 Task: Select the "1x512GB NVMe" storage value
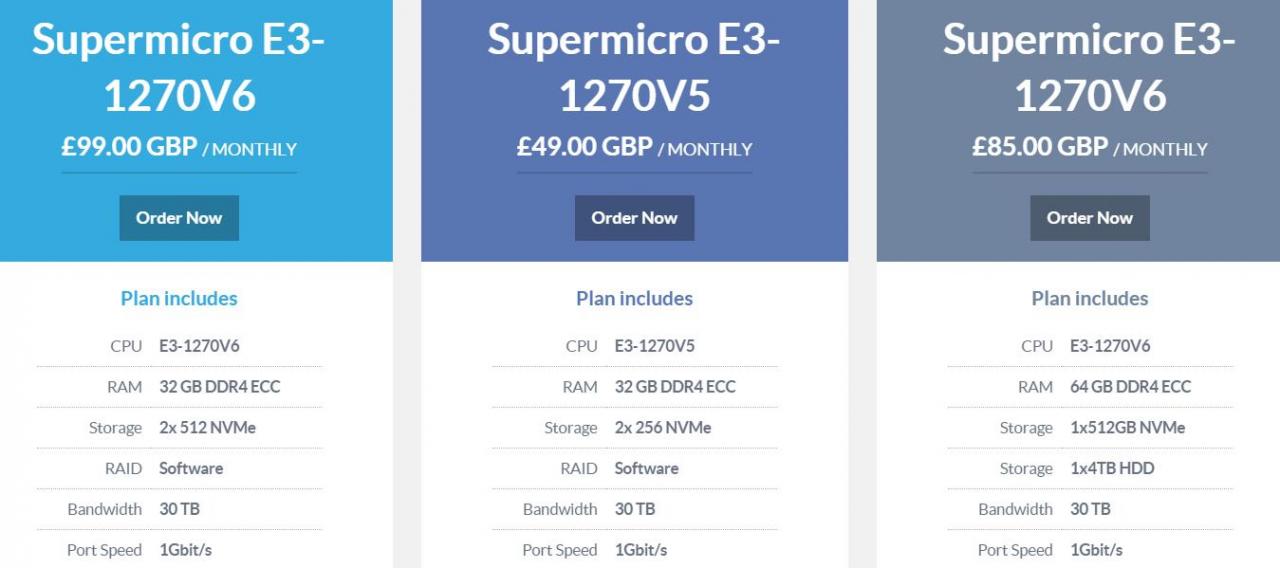tap(1127, 427)
